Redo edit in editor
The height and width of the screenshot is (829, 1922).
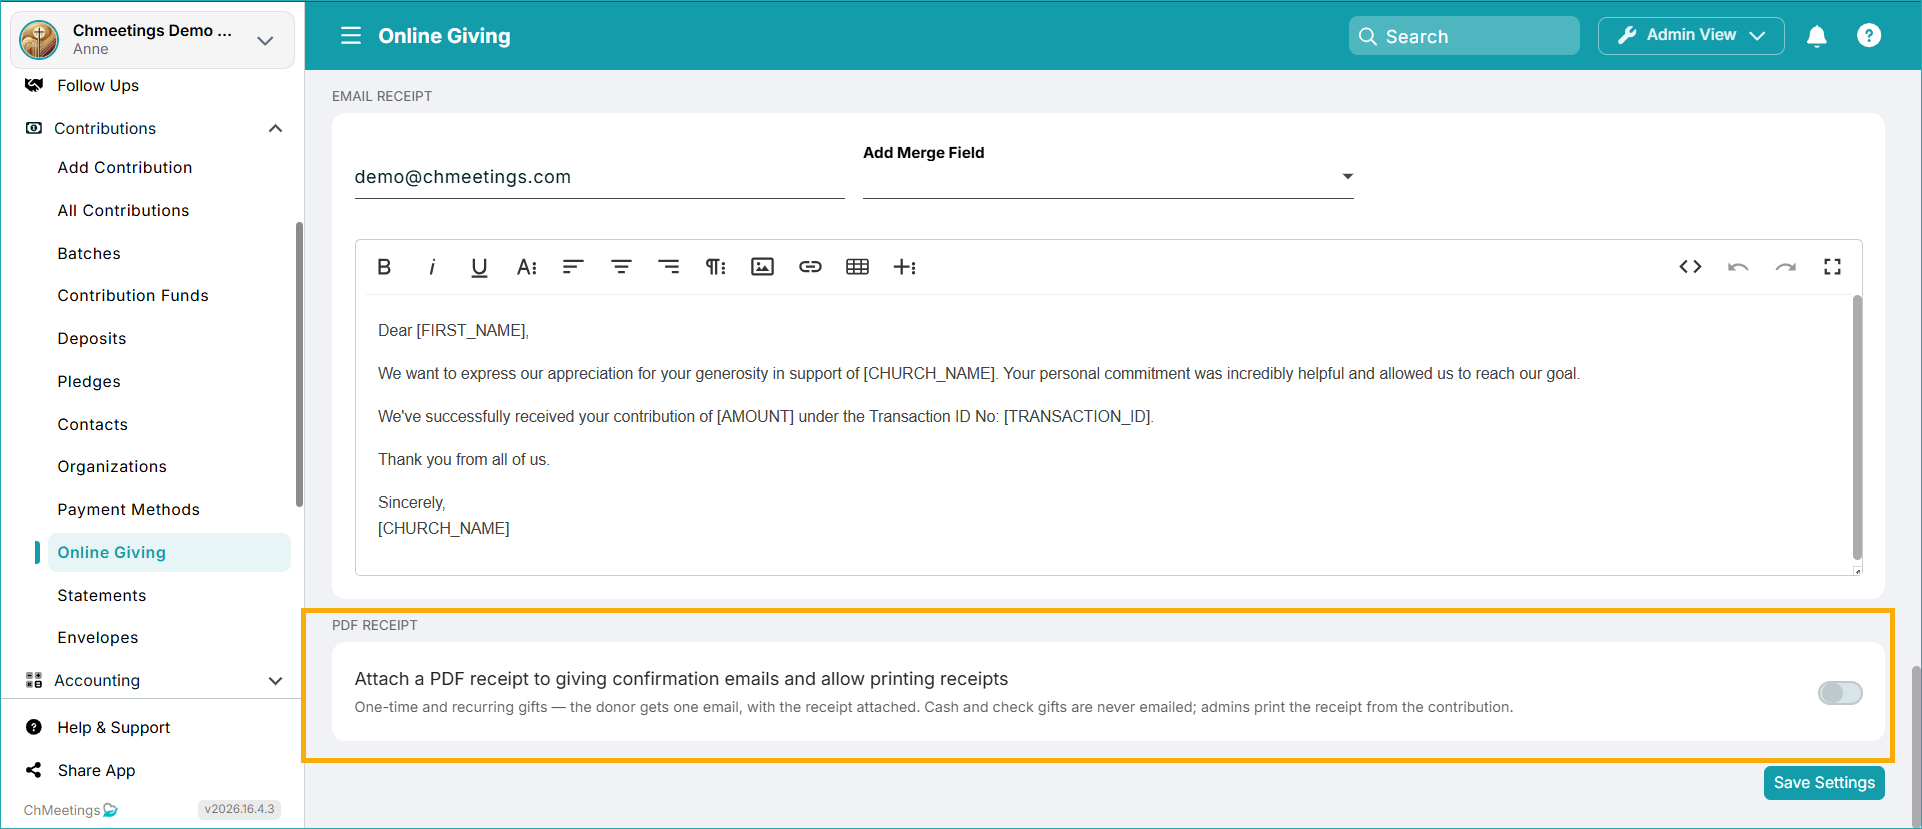click(1786, 267)
